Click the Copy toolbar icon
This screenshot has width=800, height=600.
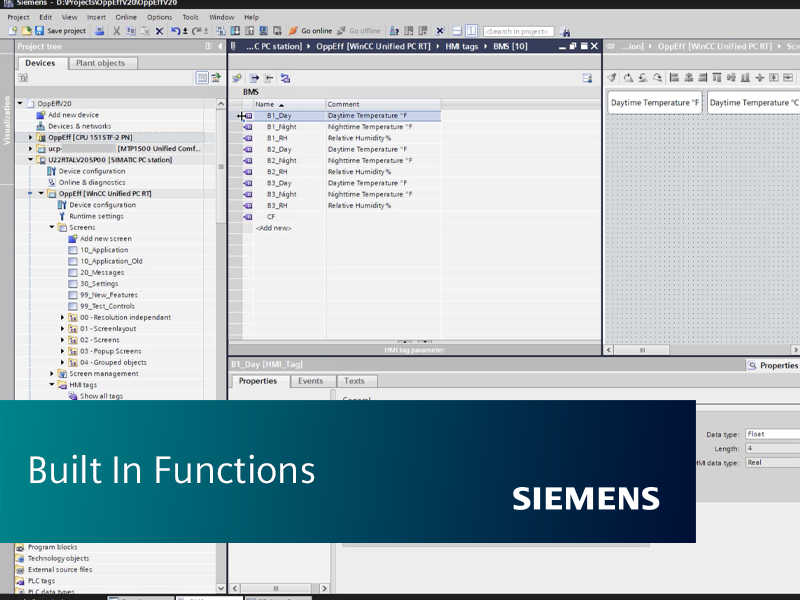pos(131,31)
